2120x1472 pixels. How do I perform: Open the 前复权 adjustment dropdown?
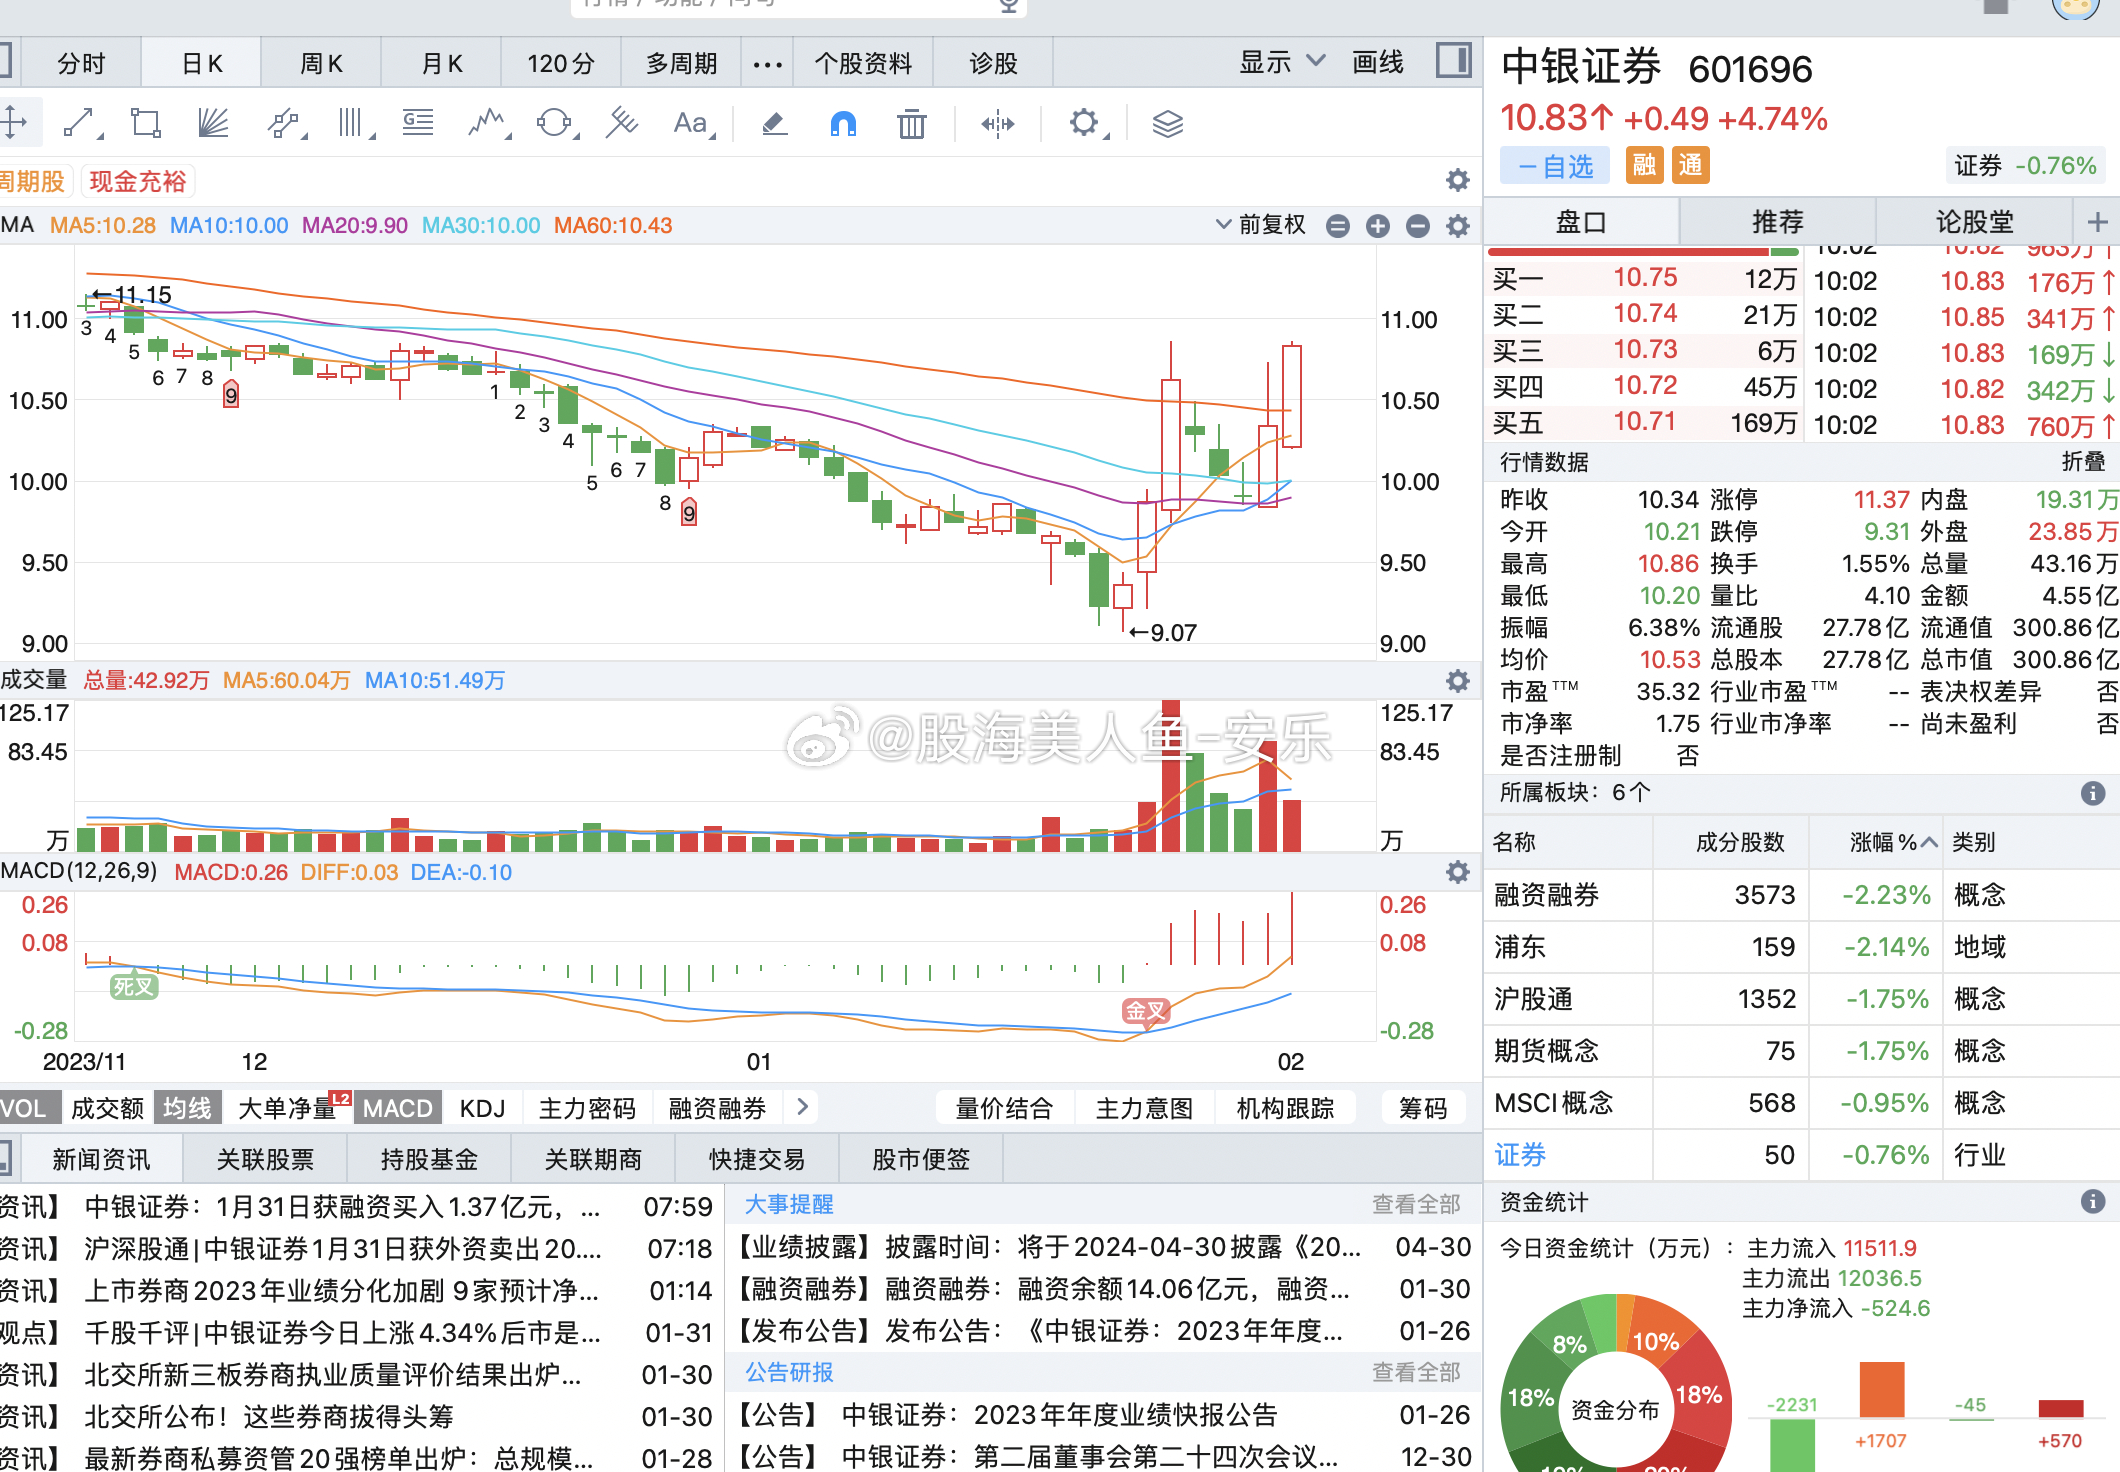tap(1261, 225)
